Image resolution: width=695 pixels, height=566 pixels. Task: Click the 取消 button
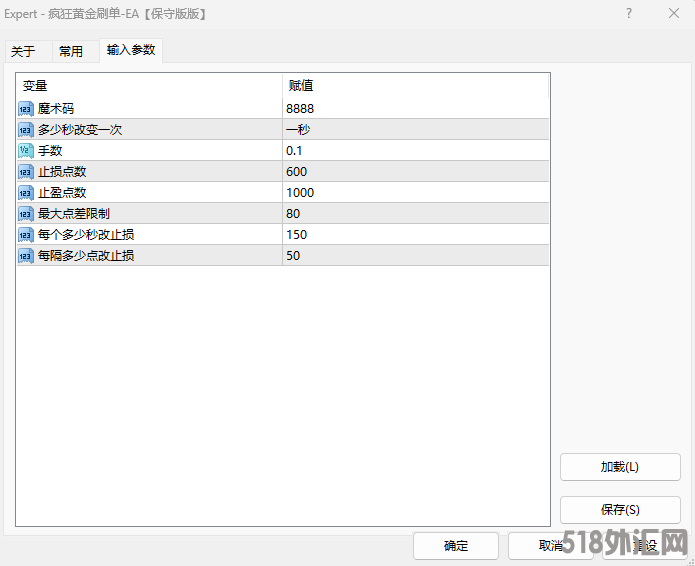click(551, 546)
